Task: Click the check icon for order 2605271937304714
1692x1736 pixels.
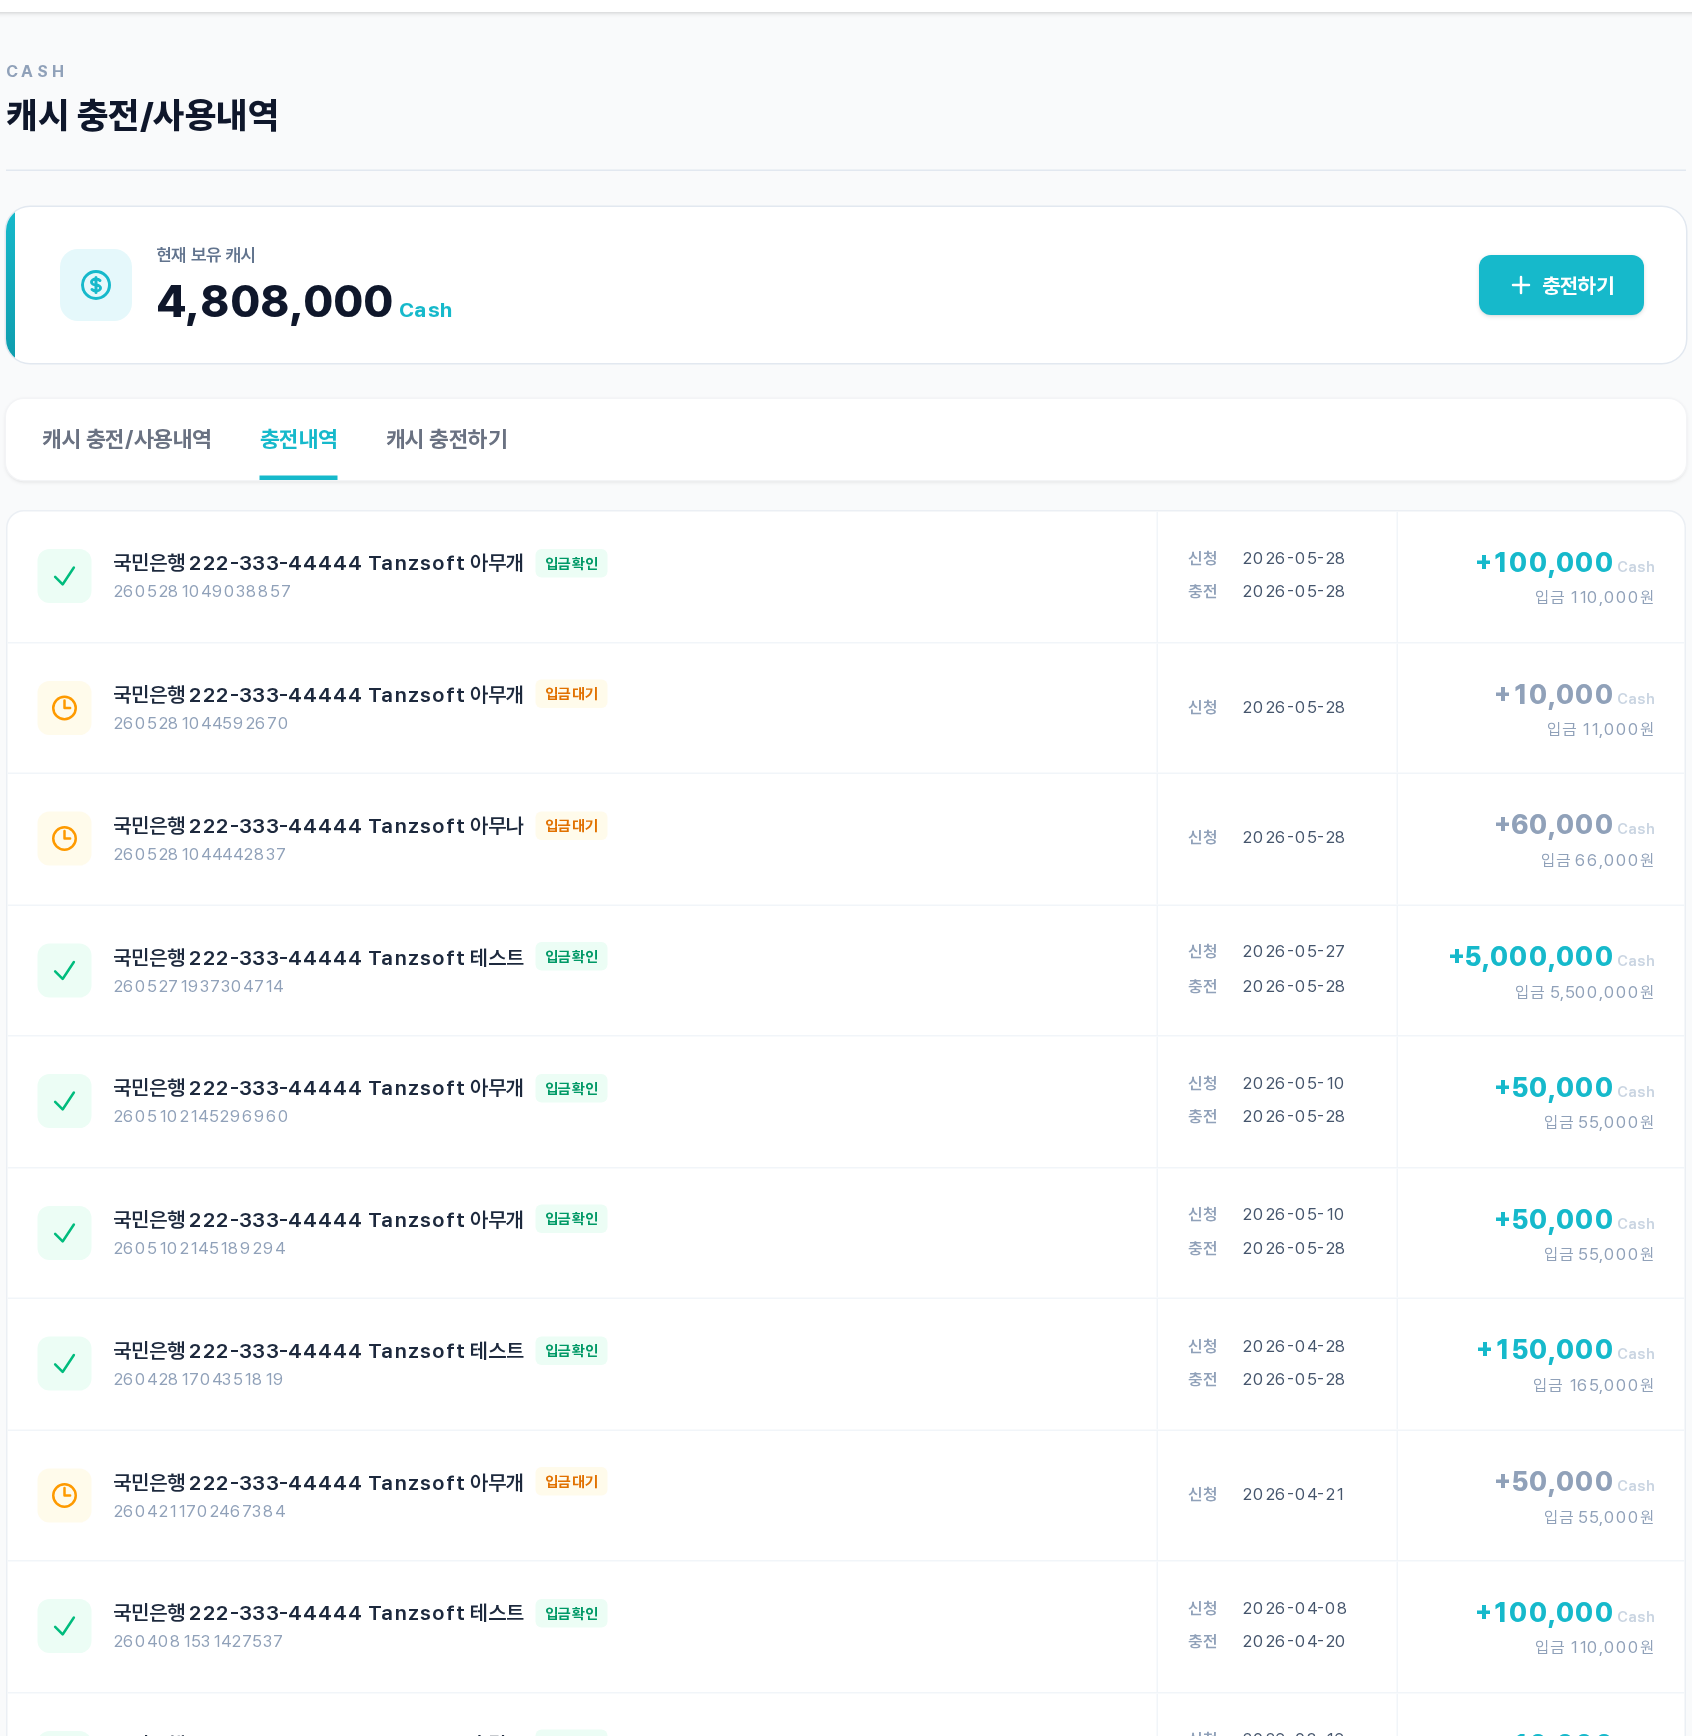Action: pyautogui.click(x=64, y=970)
